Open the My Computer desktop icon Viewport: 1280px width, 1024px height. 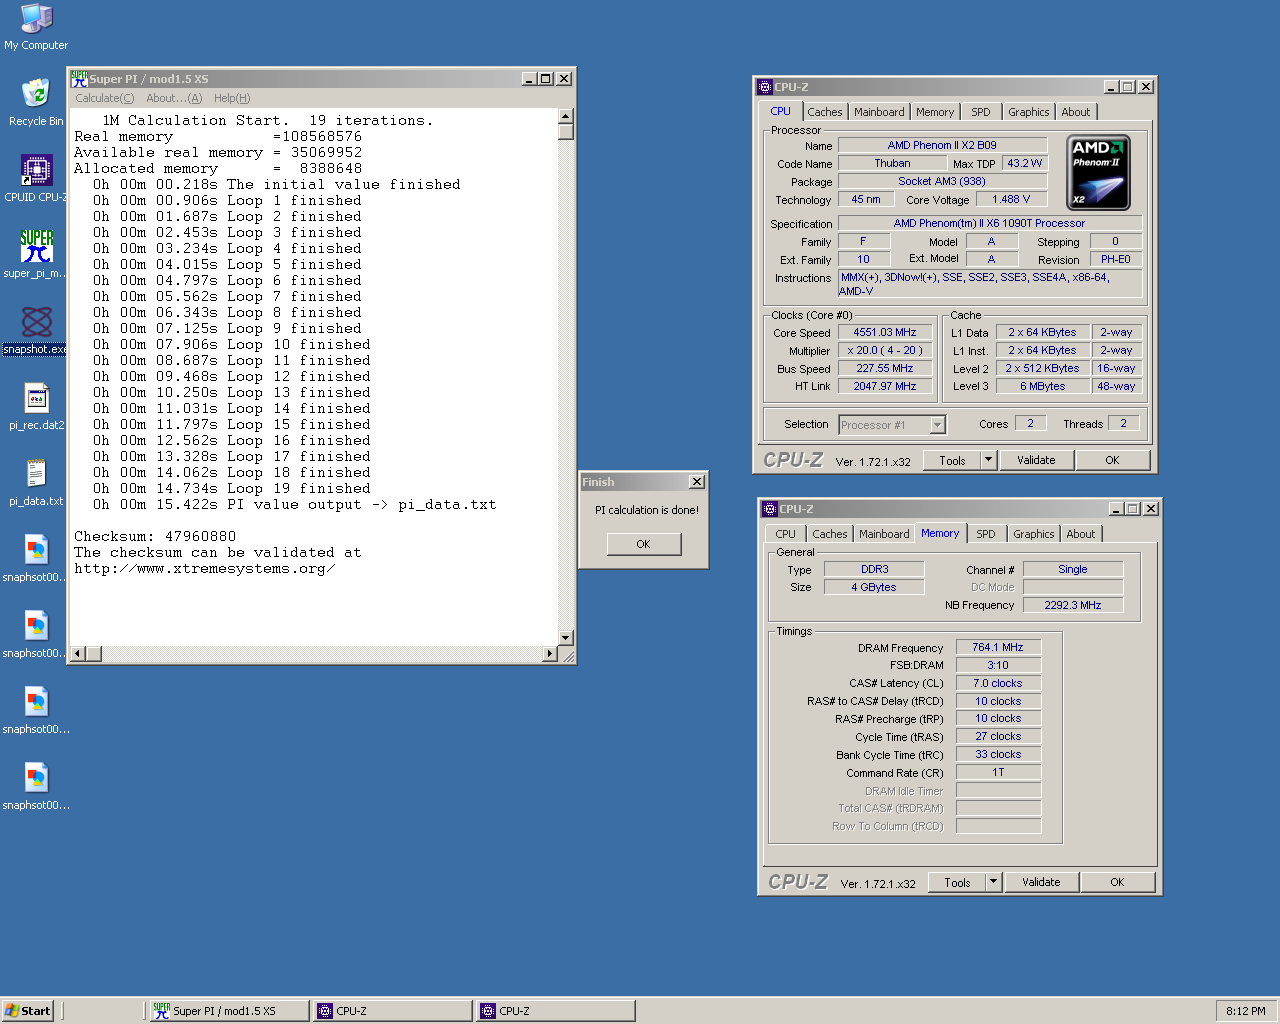36,20
